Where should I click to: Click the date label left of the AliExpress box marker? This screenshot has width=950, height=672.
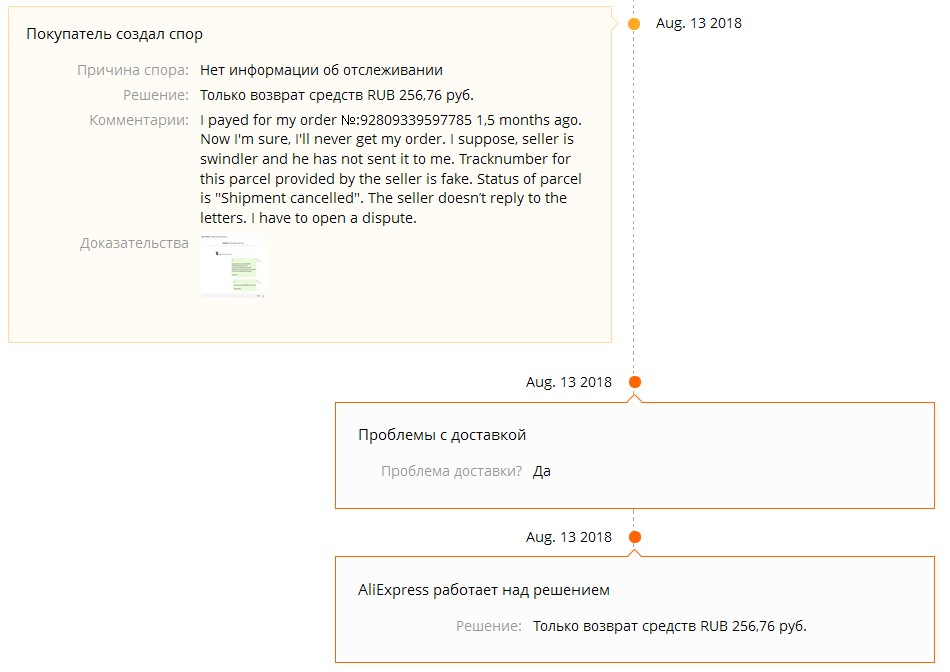(x=569, y=537)
